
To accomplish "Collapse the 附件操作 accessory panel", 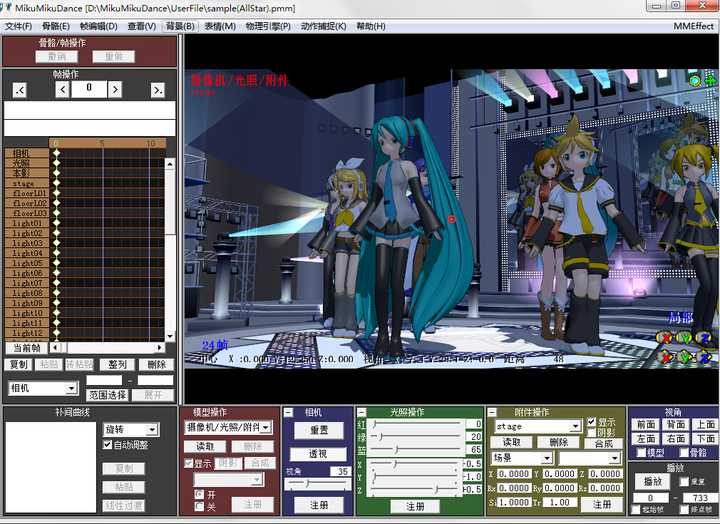I will (x=492, y=412).
